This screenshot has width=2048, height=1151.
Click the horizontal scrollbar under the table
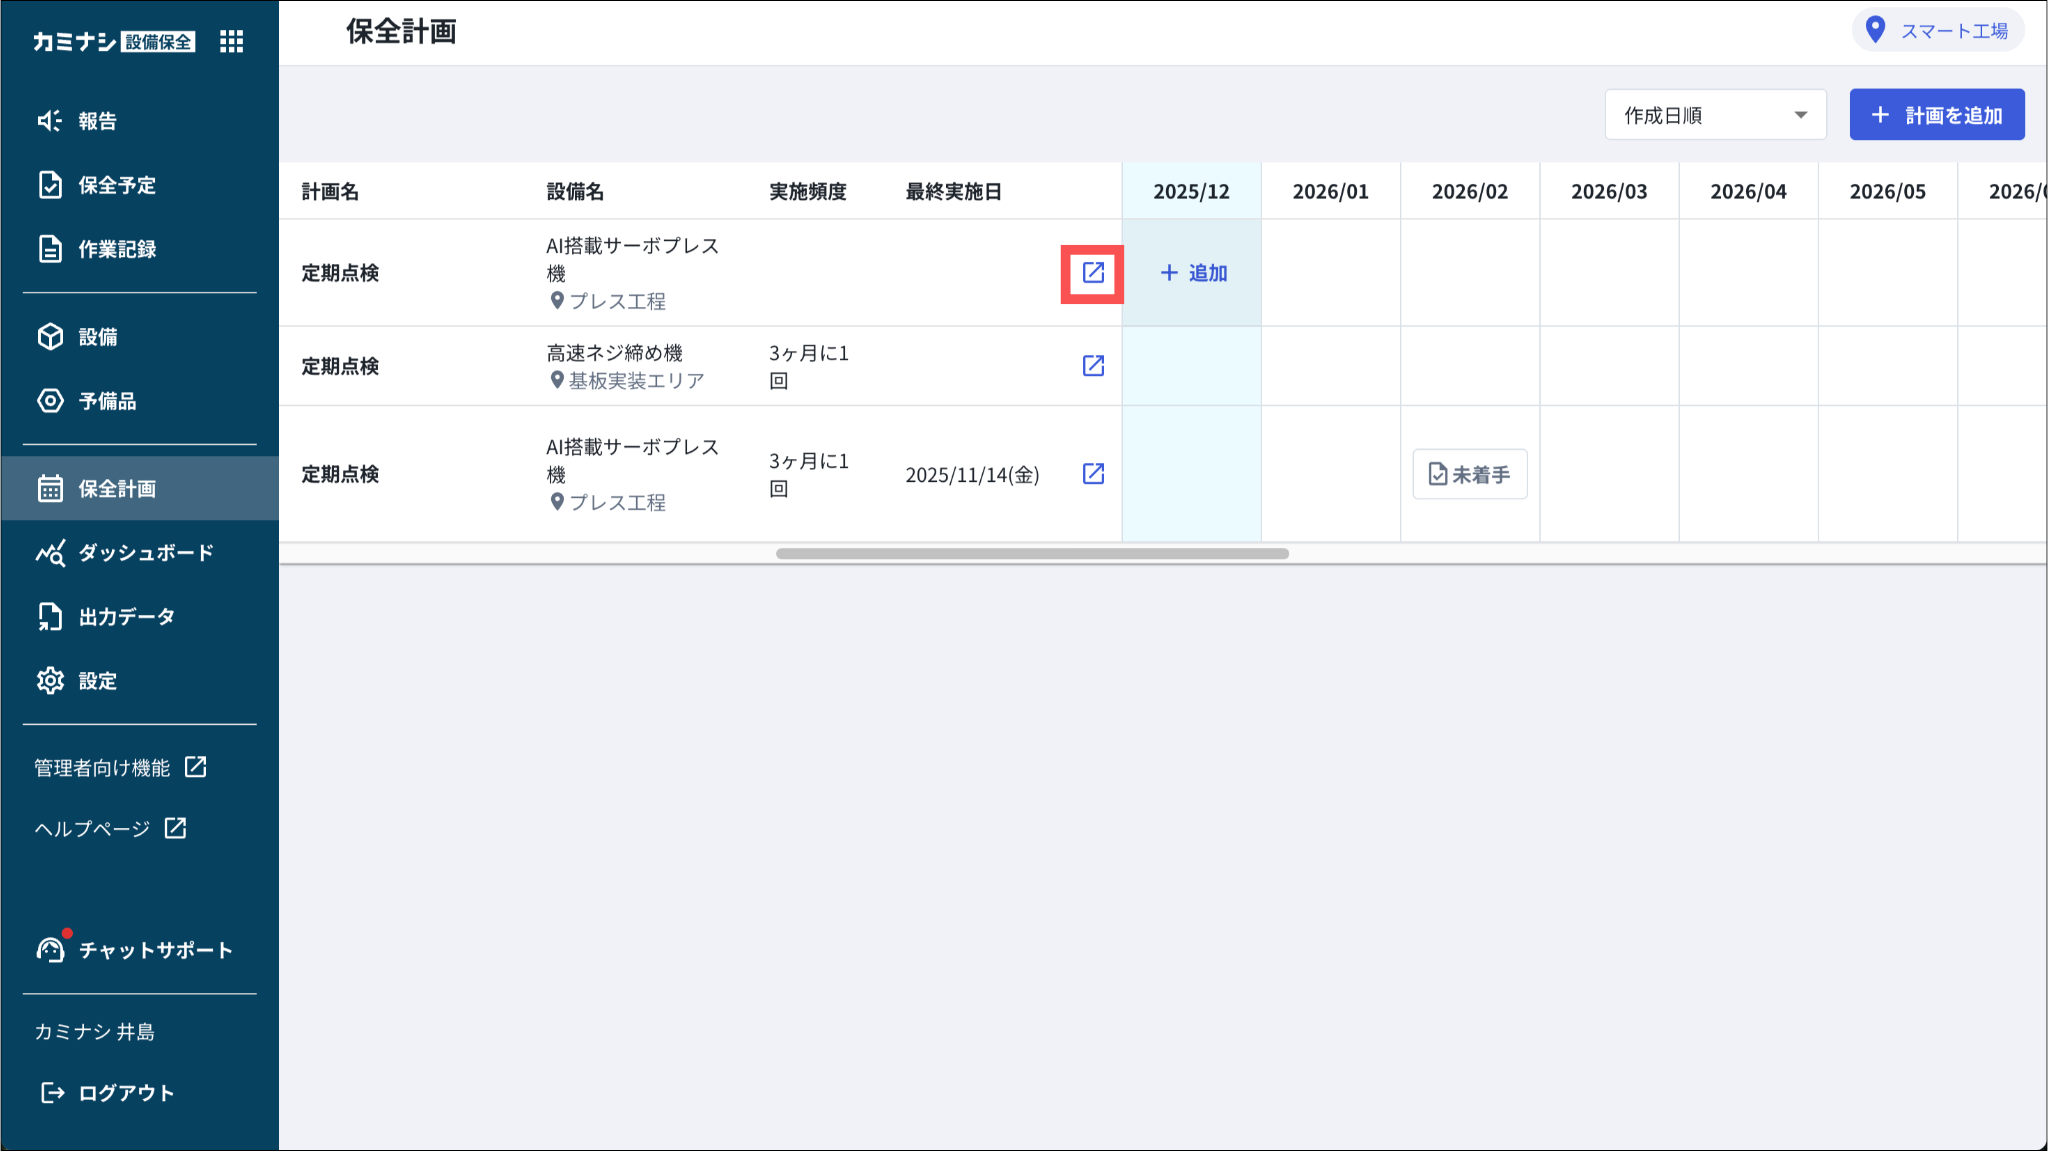(x=1031, y=554)
